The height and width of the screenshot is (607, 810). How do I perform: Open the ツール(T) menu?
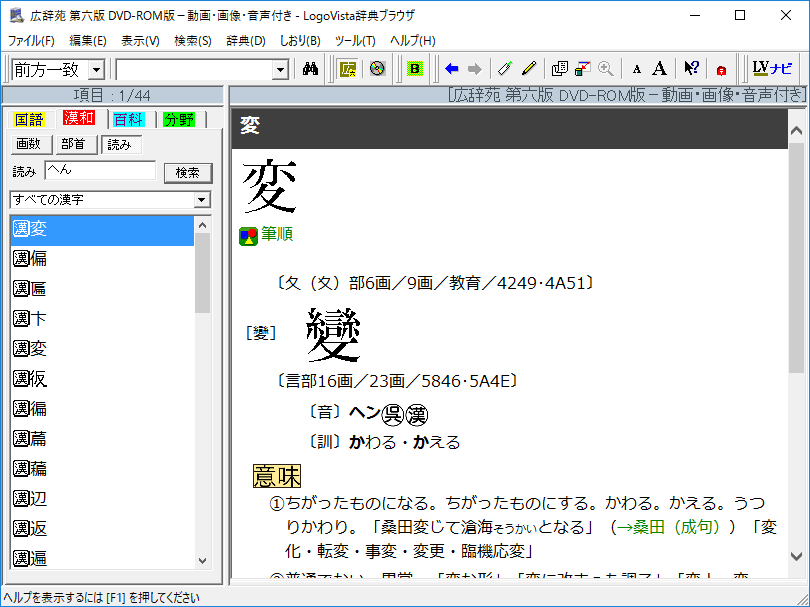tap(355, 41)
